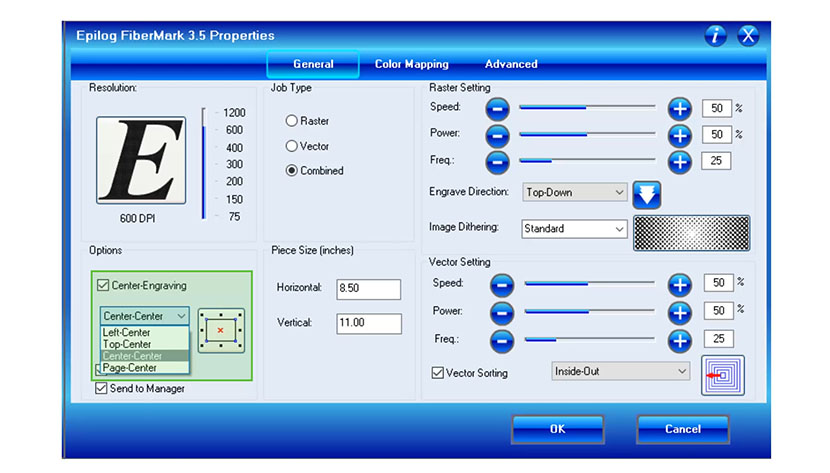Select the Raster job type
This screenshot has height=473, width=830.
tap(292, 121)
